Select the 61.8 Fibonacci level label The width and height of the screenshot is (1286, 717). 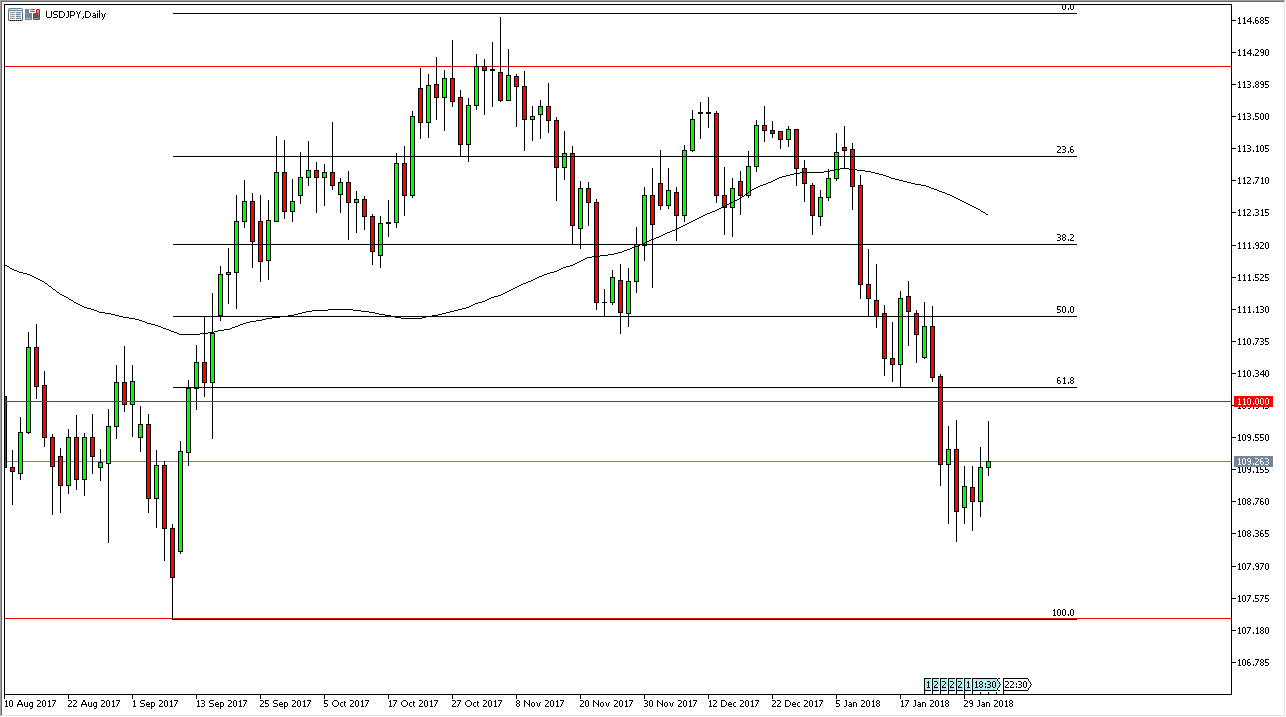[1064, 380]
